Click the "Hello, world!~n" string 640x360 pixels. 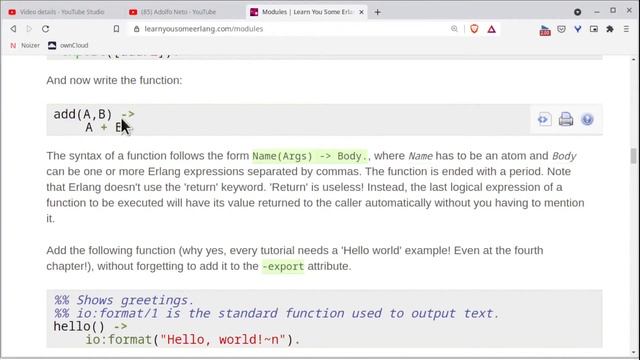pos(223,340)
